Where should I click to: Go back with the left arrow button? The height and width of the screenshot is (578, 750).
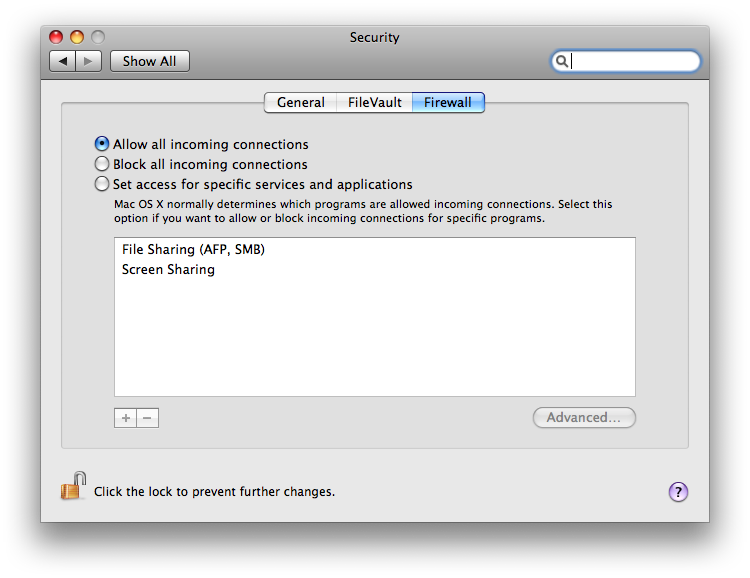pyautogui.click(x=63, y=61)
